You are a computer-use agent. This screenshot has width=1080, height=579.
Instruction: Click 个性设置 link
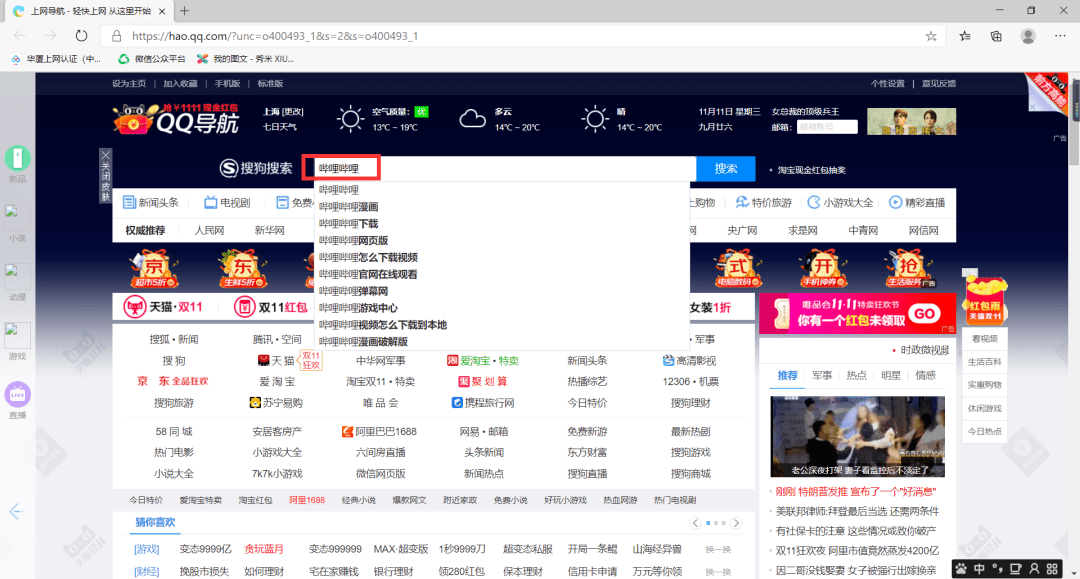887,83
